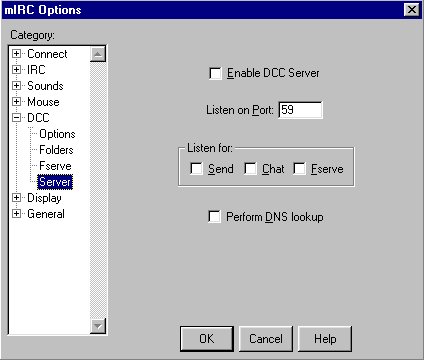This screenshot has width=424, height=360.
Task: Open Help for this dialog
Action: click(325, 339)
